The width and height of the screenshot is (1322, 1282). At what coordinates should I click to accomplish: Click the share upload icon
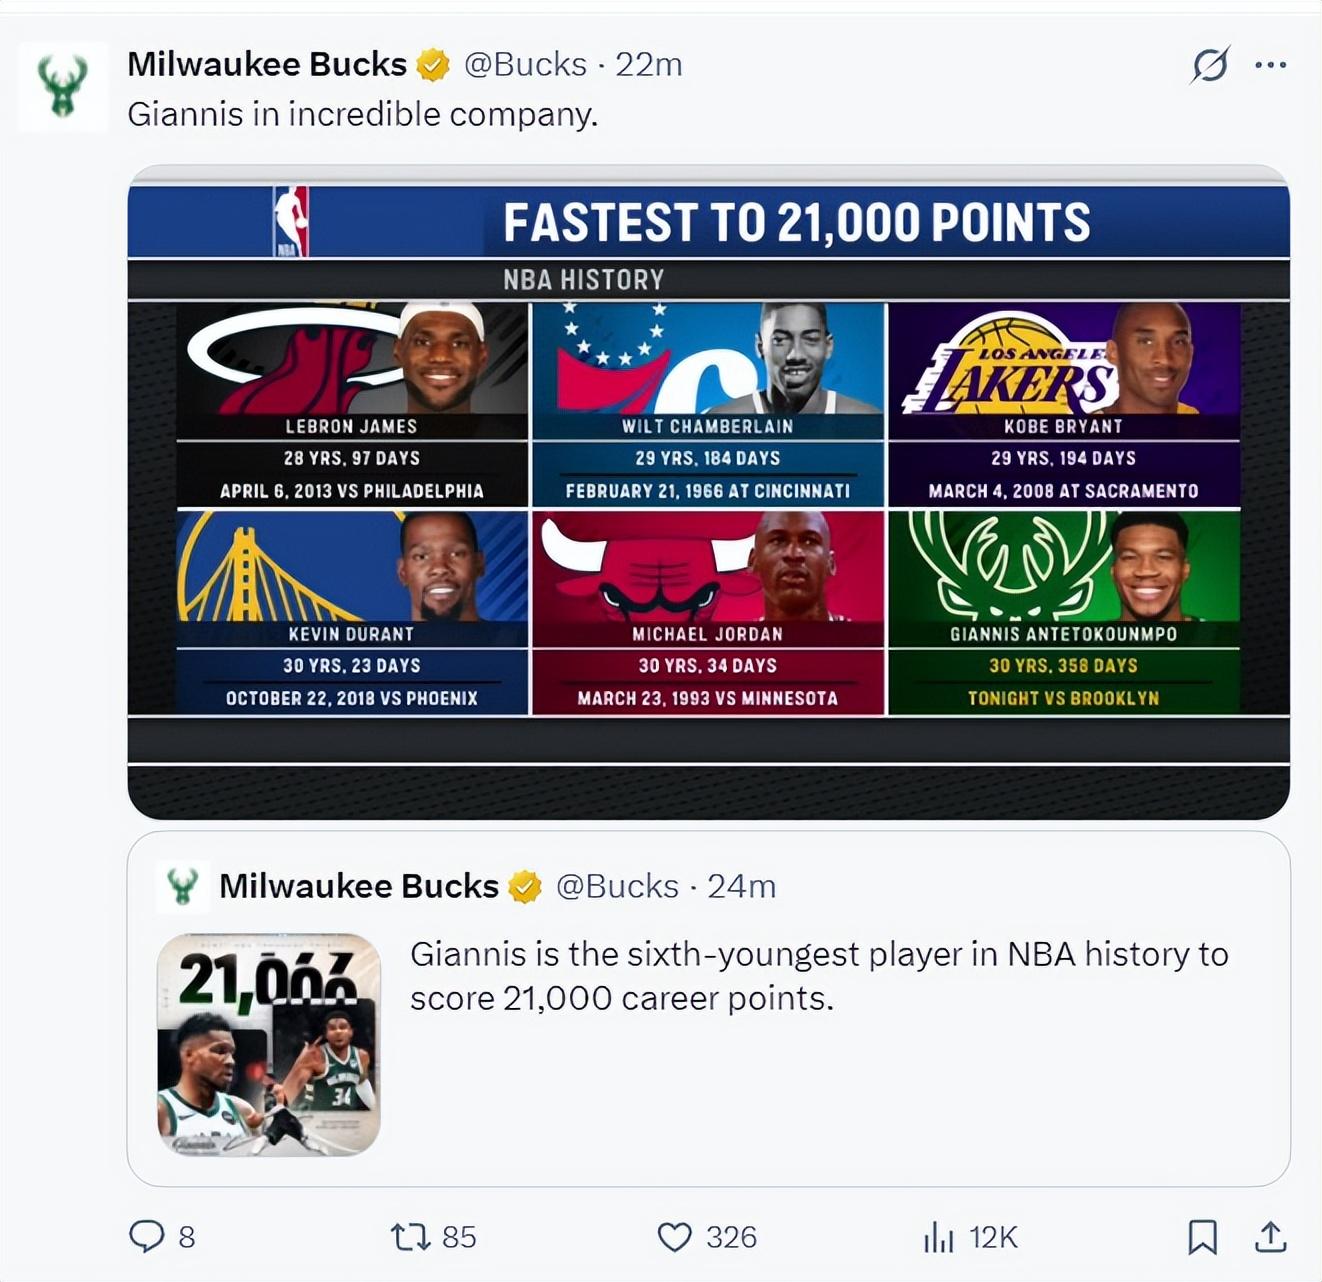[1270, 1237]
